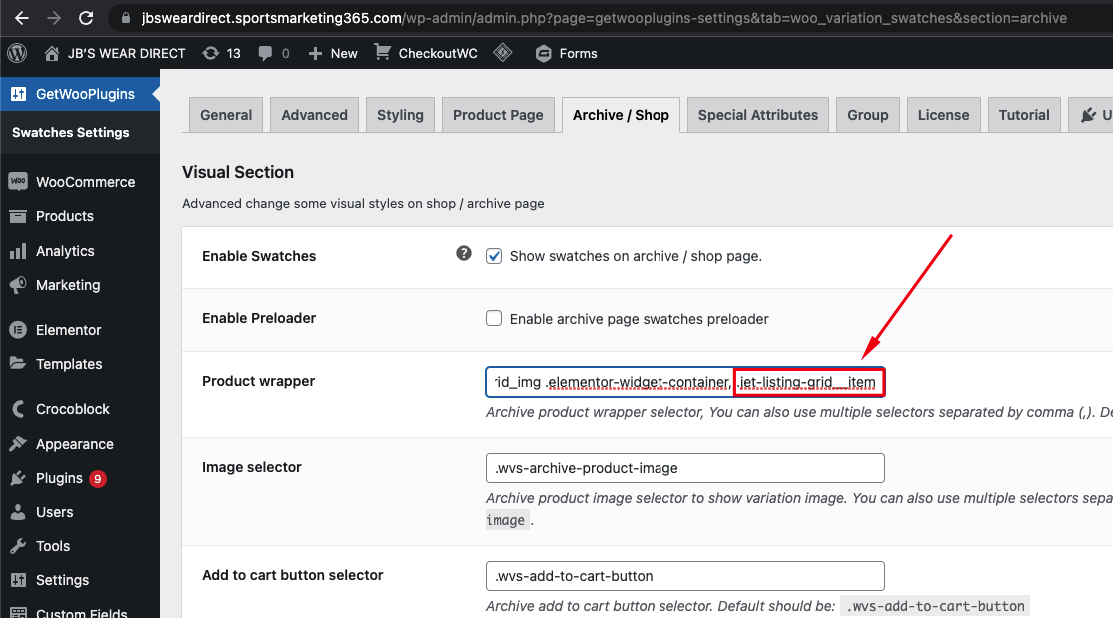
Task: Click help question mark beside Enable Swatches
Action: pyautogui.click(x=464, y=253)
